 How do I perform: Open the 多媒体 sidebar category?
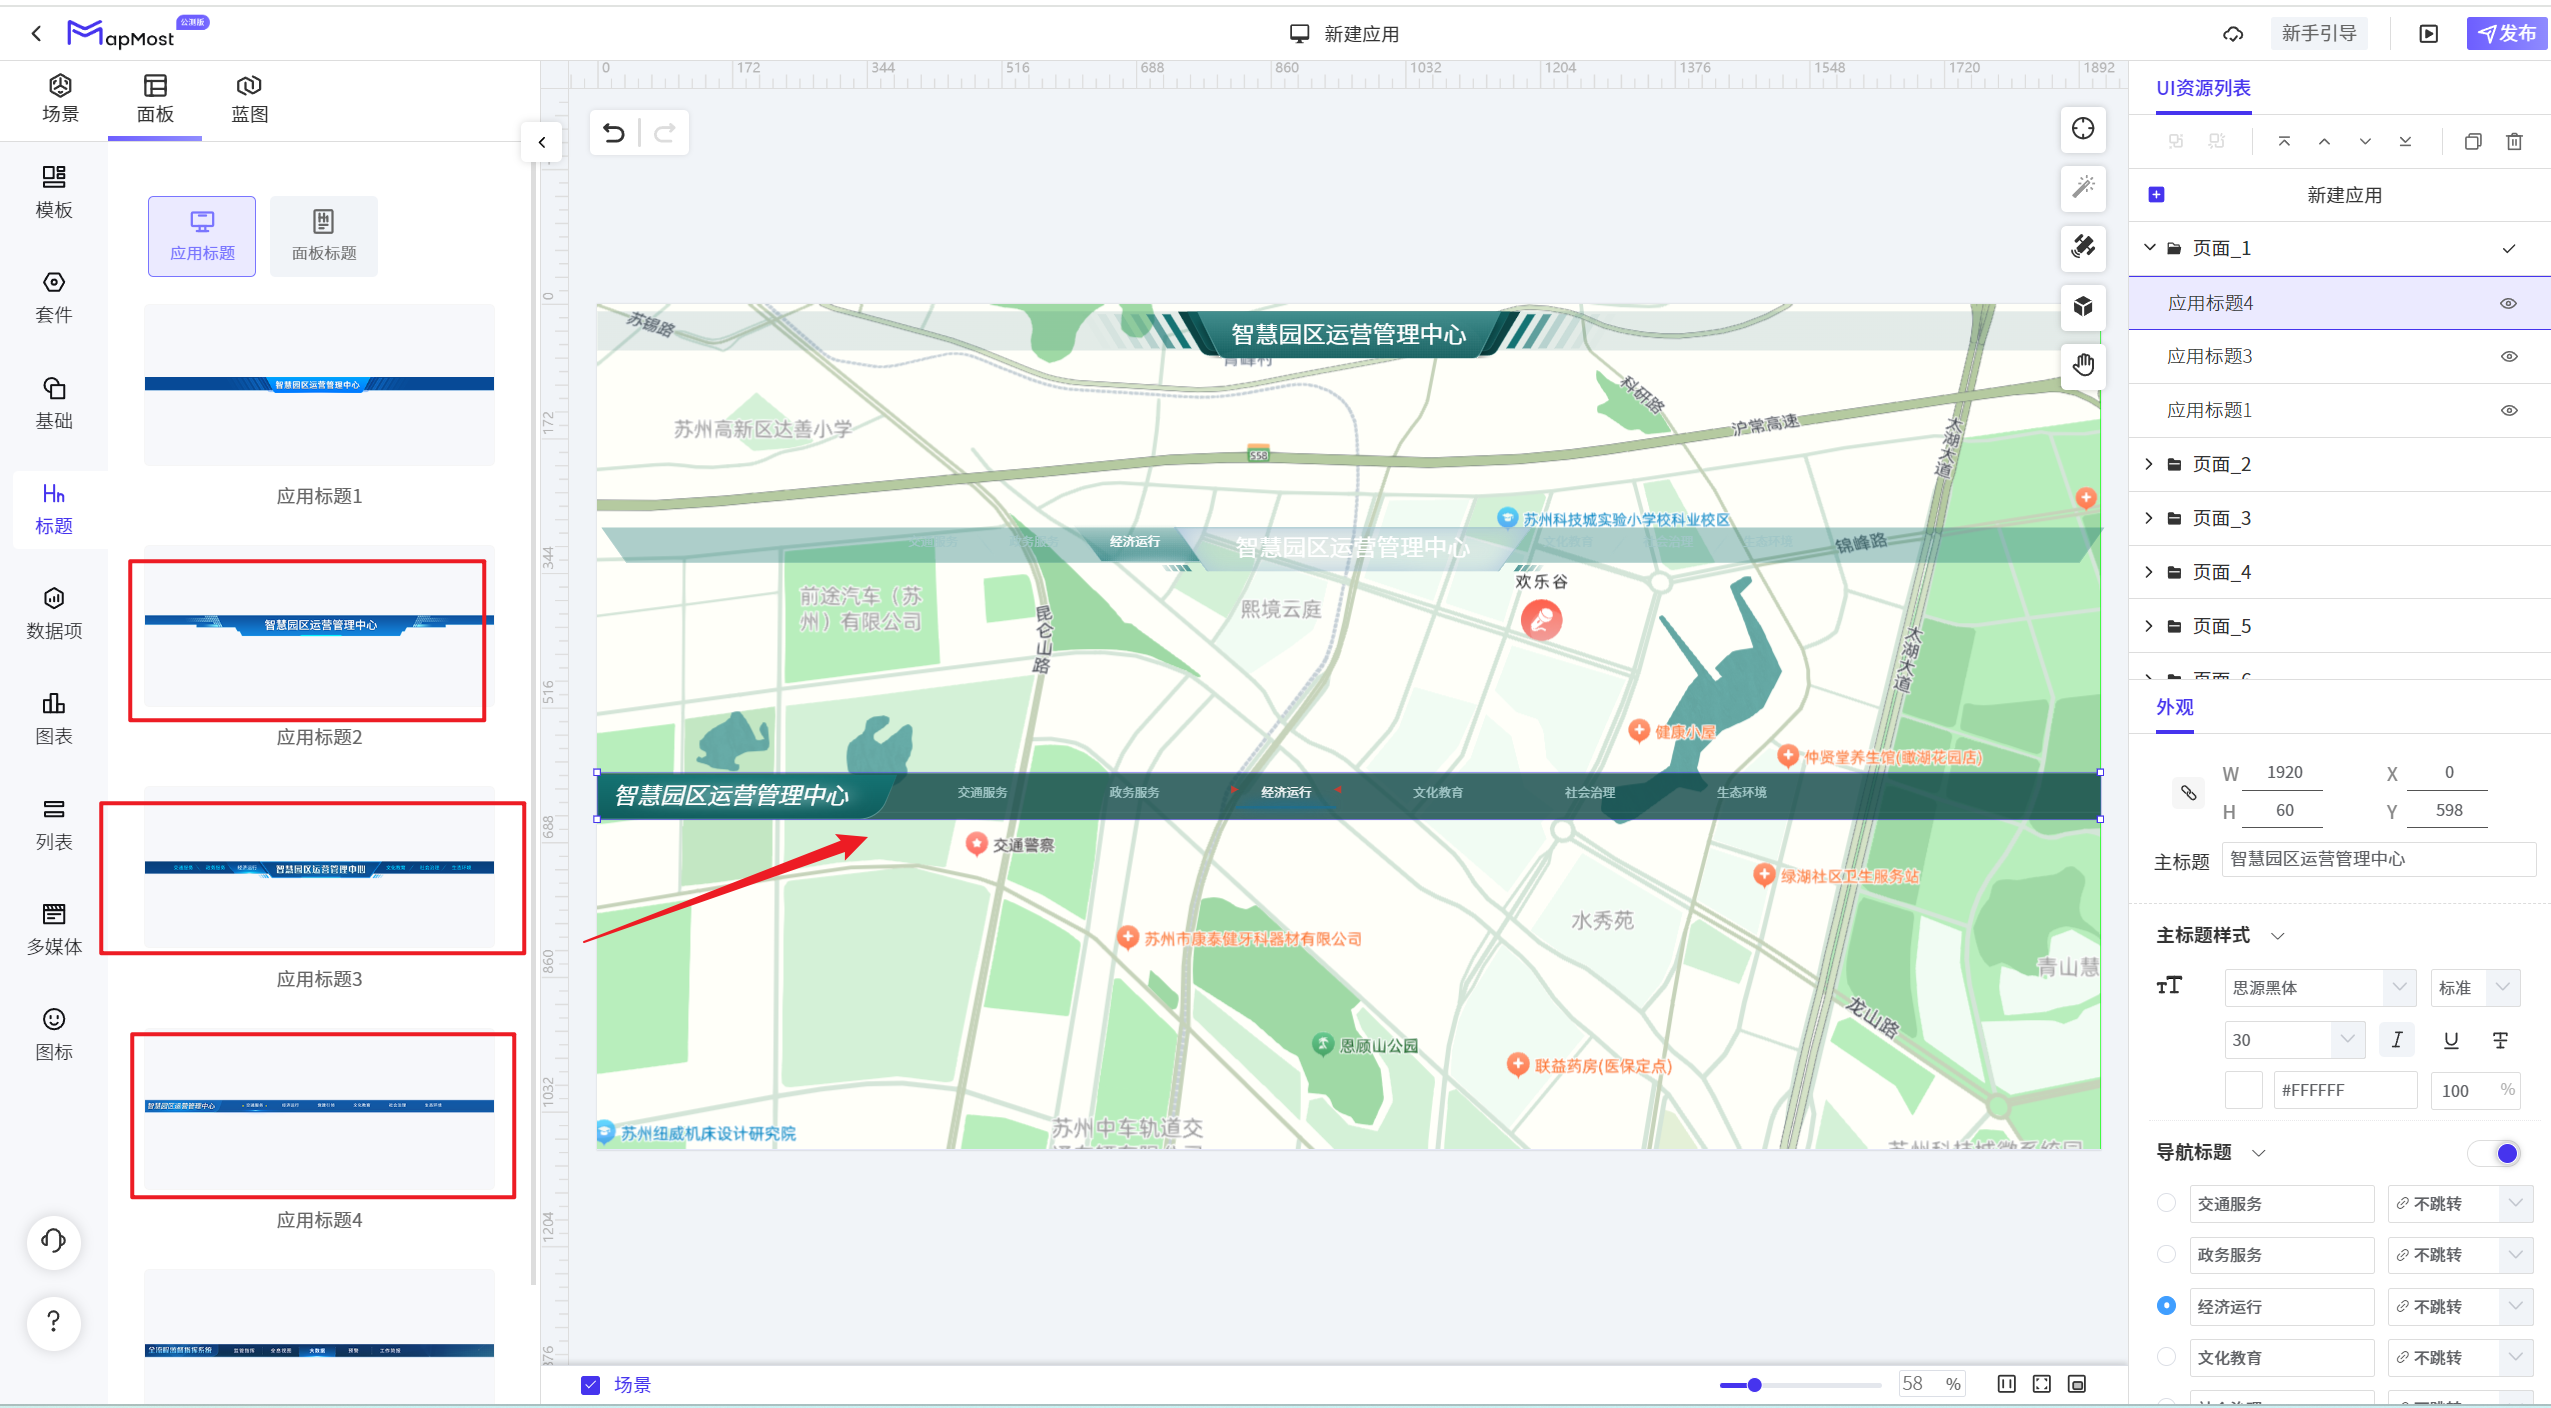(54, 929)
